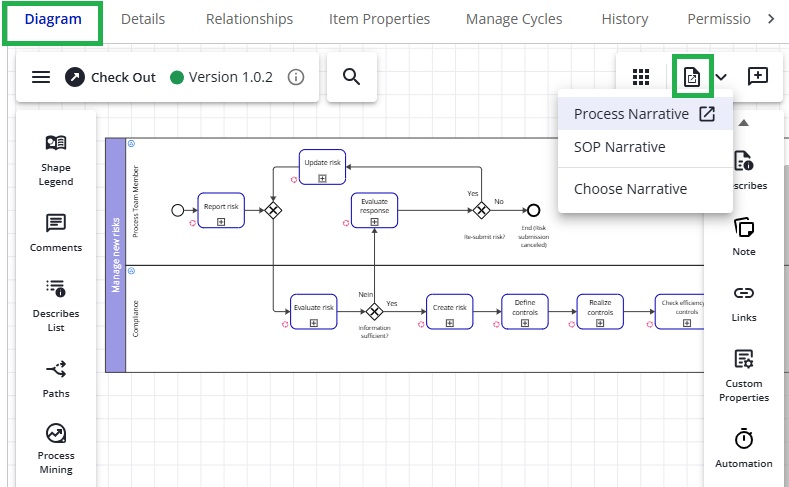Click the Evaluate response task shape
The width and height of the screenshot is (789, 487).
click(x=375, y=206)
